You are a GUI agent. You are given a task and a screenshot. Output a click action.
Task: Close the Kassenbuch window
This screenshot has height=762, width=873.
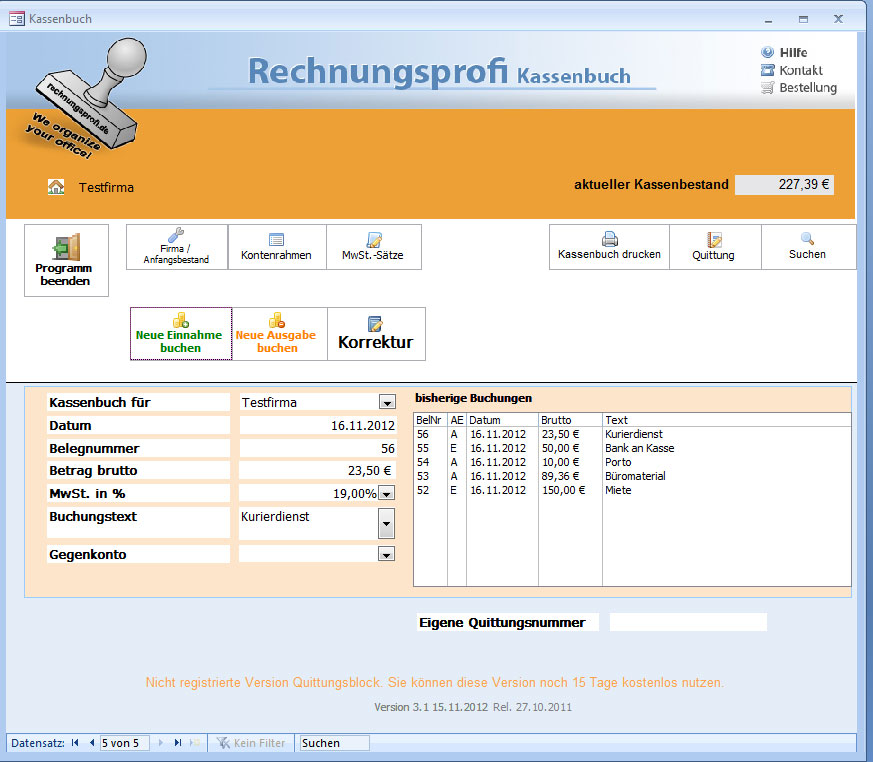pos(838,19)
